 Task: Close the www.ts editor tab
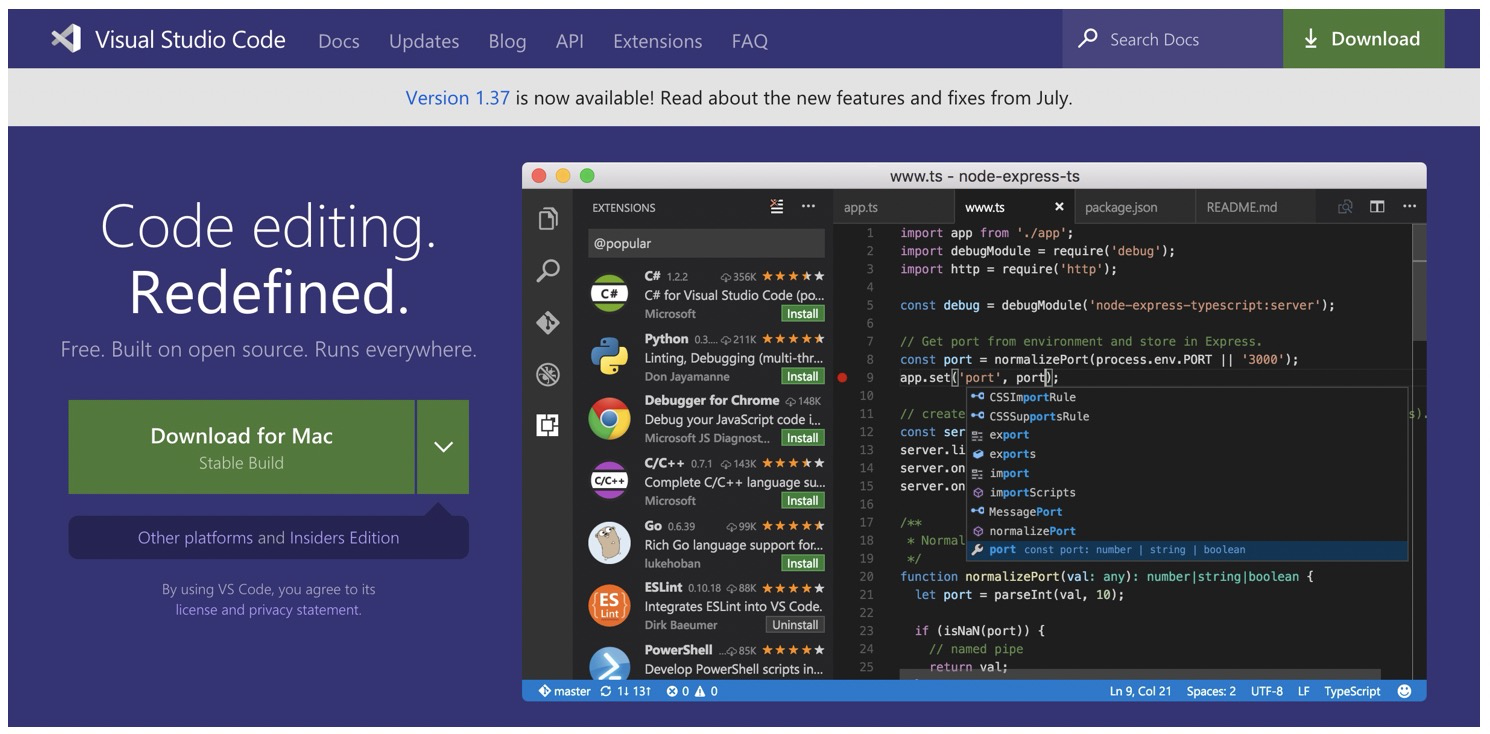[1059, 207]
